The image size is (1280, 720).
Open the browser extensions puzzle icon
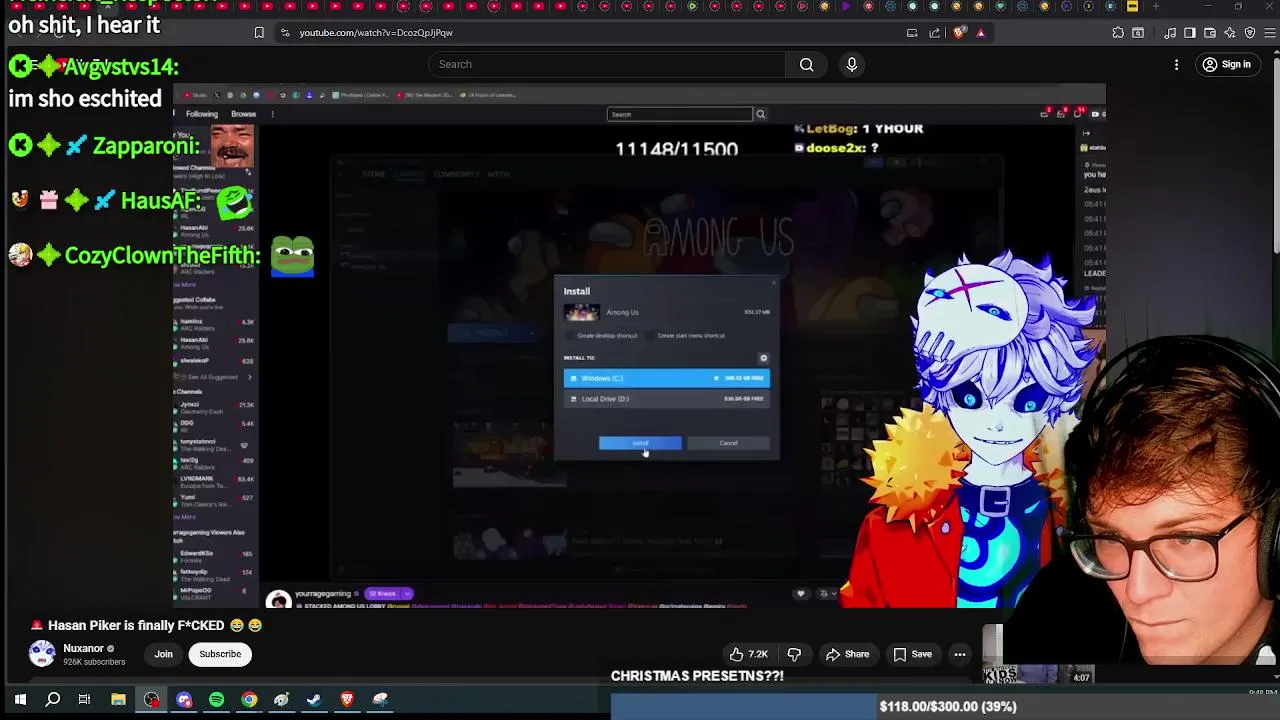[1118, 32]
